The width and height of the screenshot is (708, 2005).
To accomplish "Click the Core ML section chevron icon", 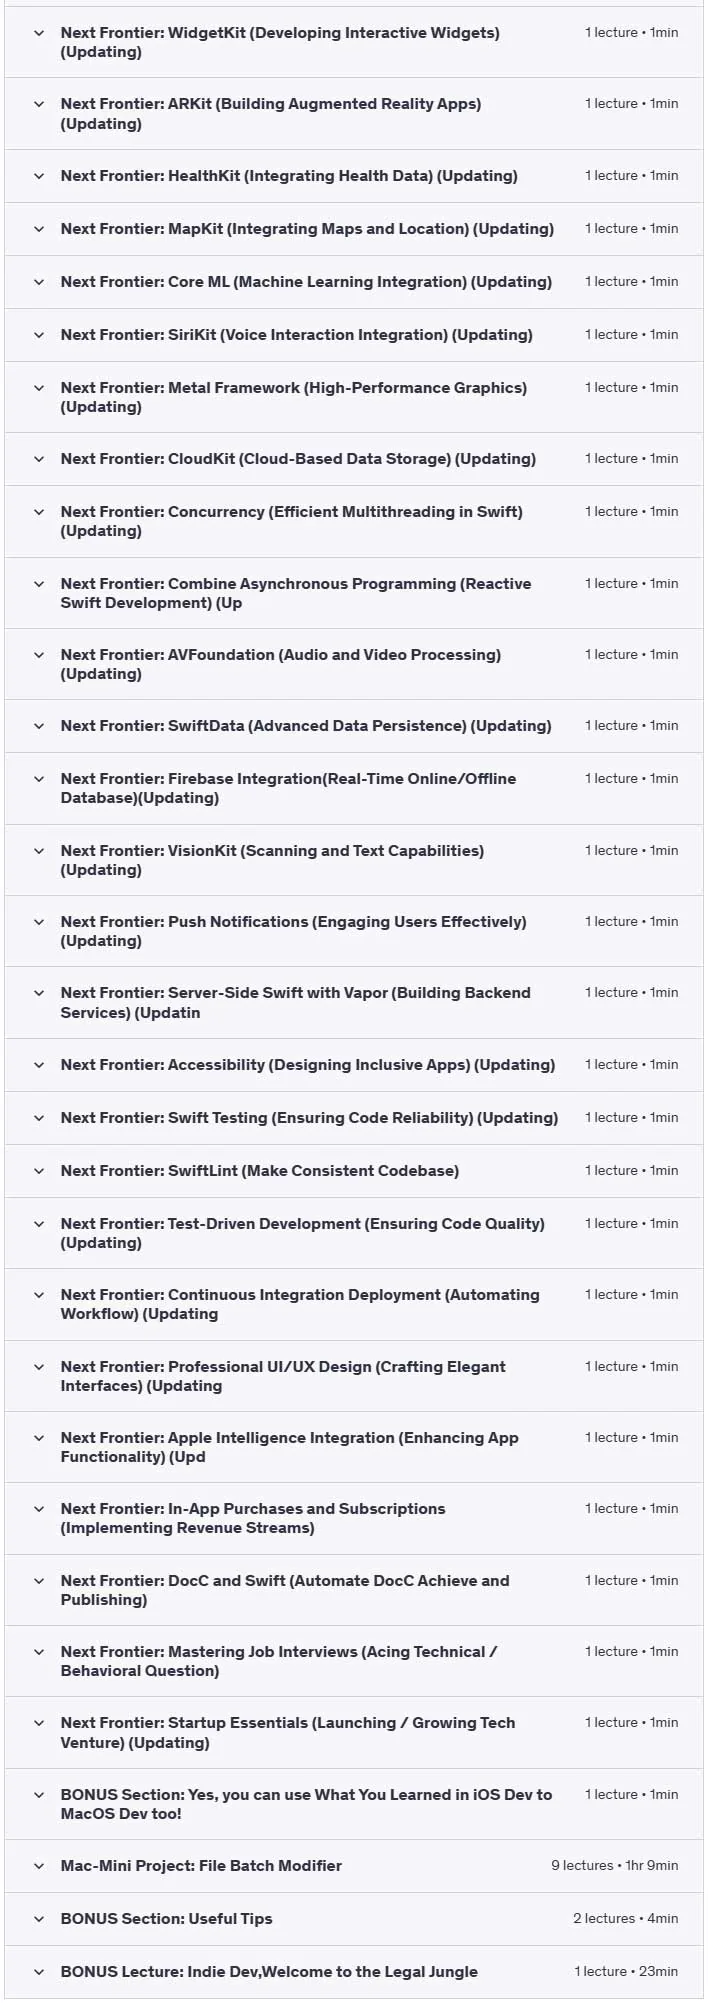I will pyautogui.click(x=39, y=282).
